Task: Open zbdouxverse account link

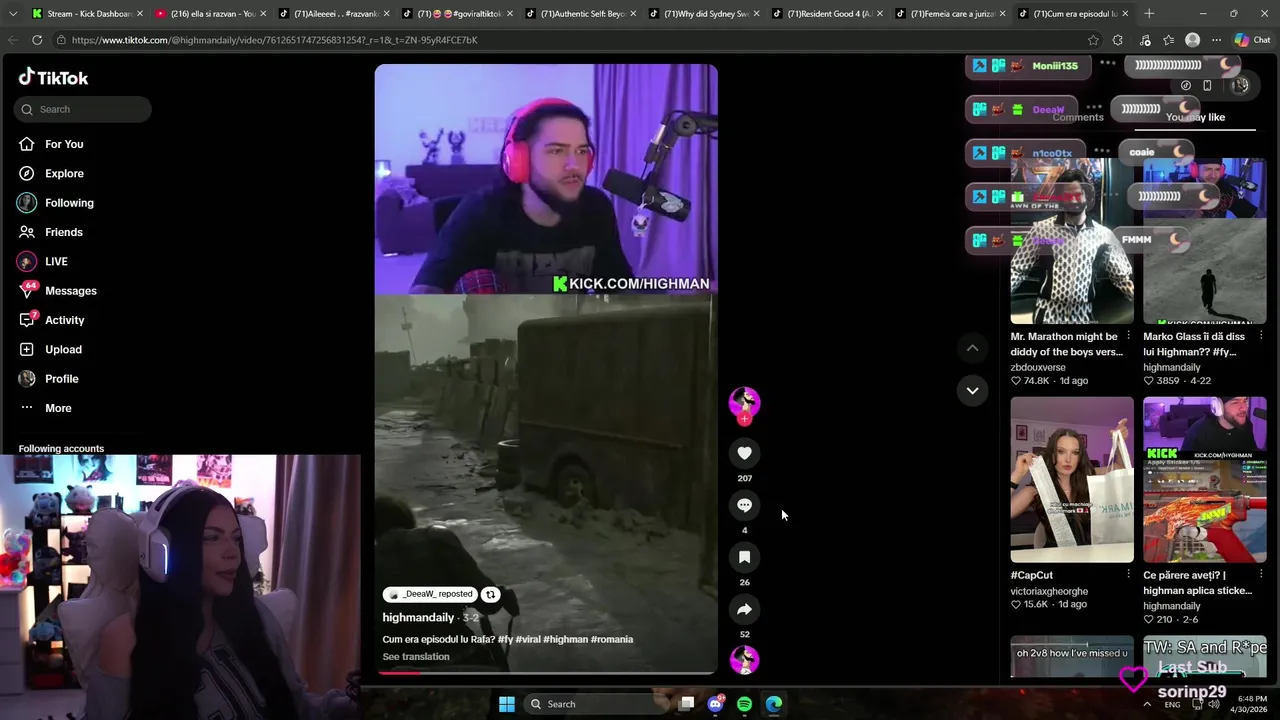Action: (x=1038, y=367)
